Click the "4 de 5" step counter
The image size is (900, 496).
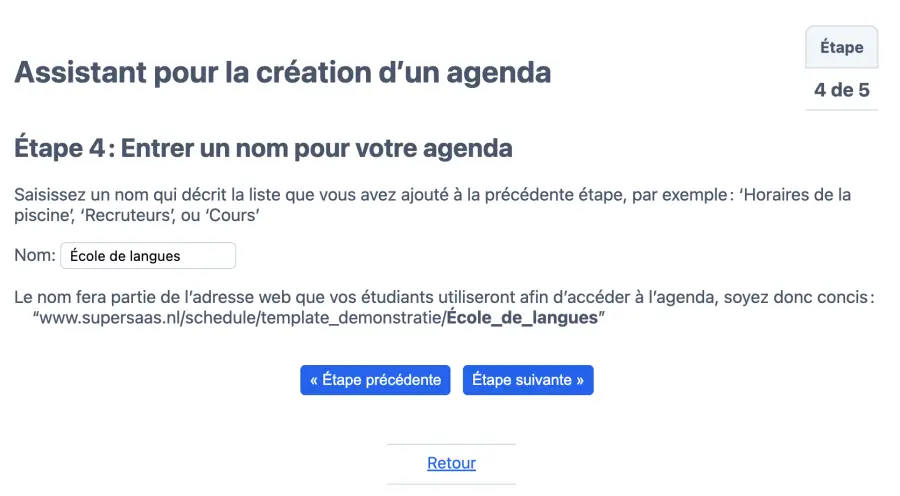841,90
